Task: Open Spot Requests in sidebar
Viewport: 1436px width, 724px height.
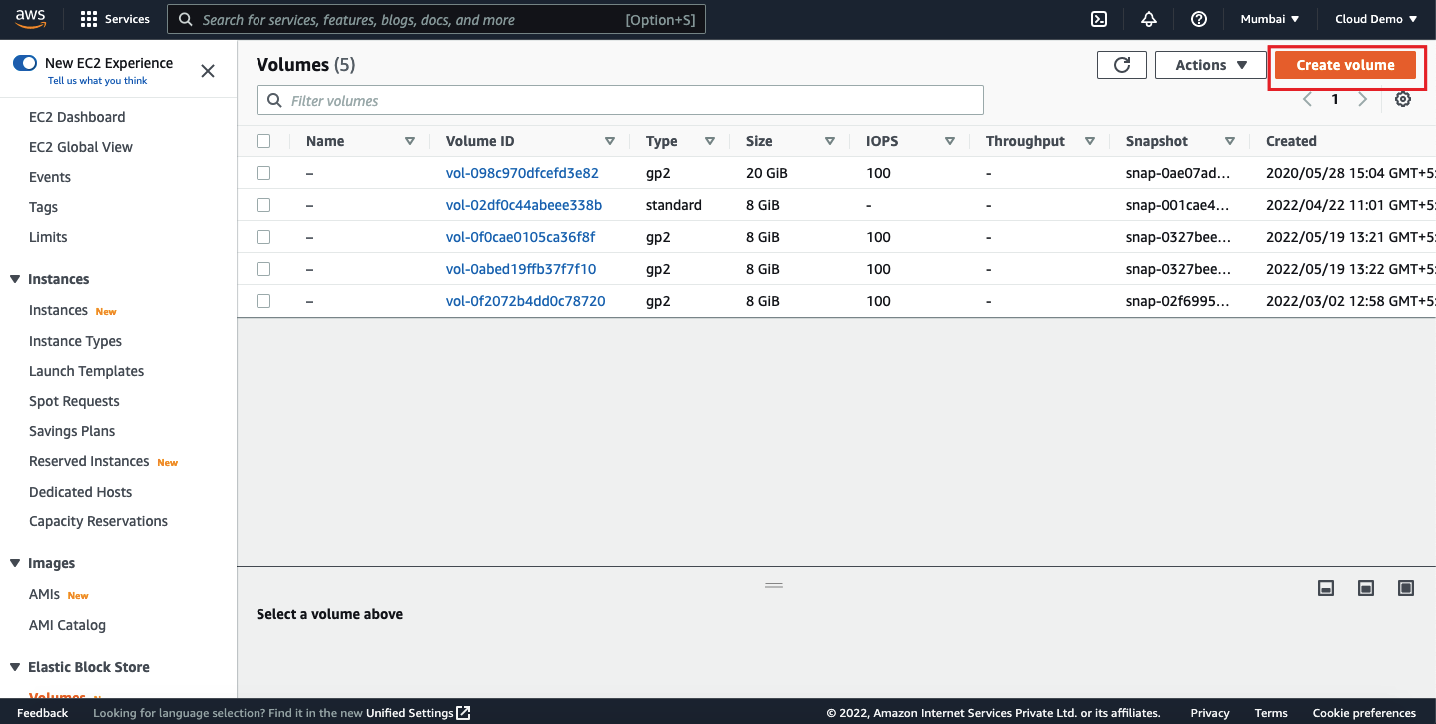Action: [x=74, y=401]
